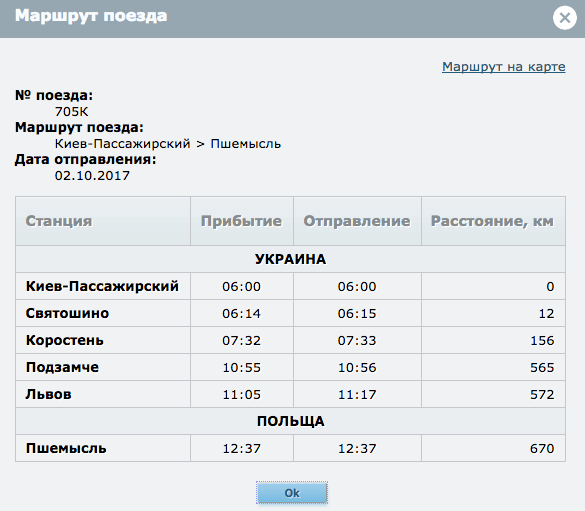
Task: Click the departure date 02.10.2017
Action: click(92, 175)
